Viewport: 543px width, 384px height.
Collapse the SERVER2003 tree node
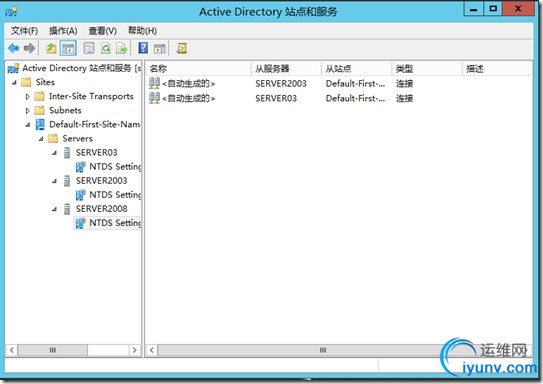point(55,181)
